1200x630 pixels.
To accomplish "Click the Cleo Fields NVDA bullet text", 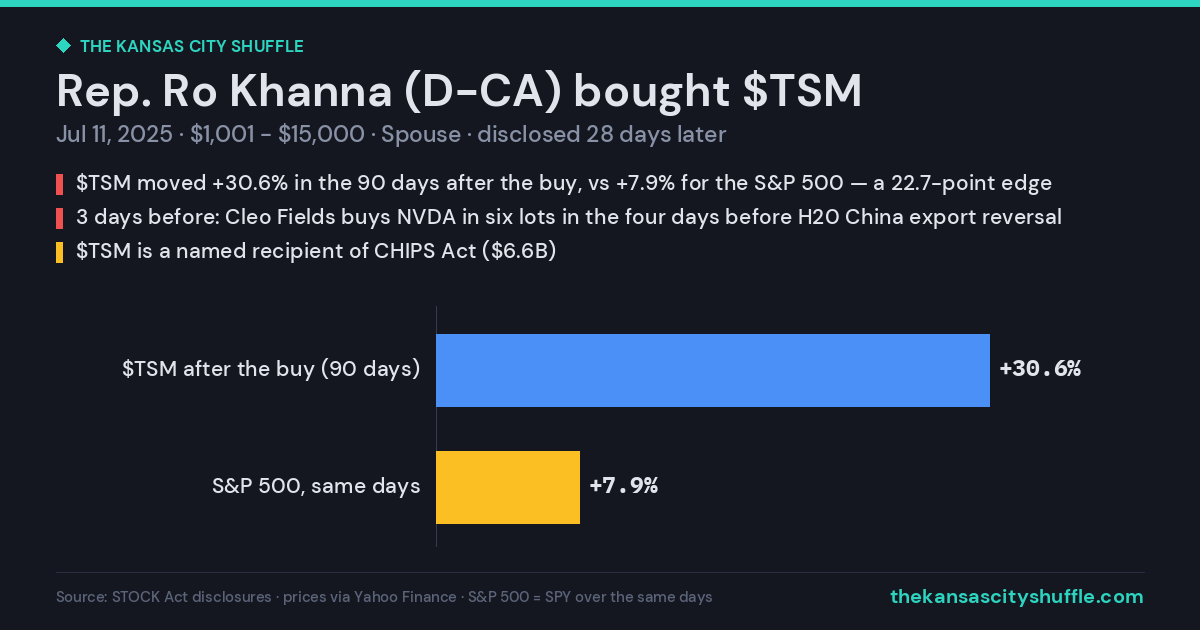I will [x=569, y=217].
